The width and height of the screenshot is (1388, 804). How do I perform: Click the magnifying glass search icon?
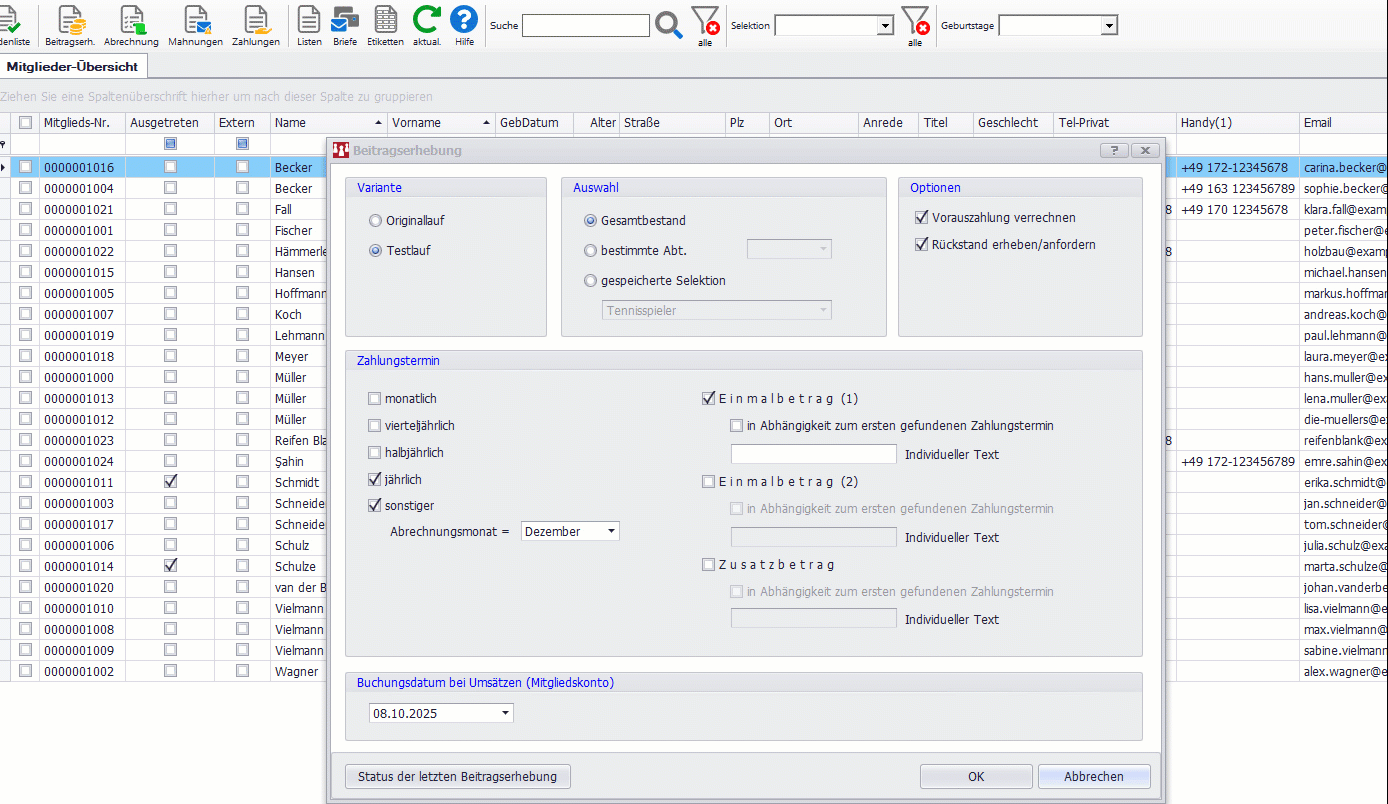coord(669,25)
